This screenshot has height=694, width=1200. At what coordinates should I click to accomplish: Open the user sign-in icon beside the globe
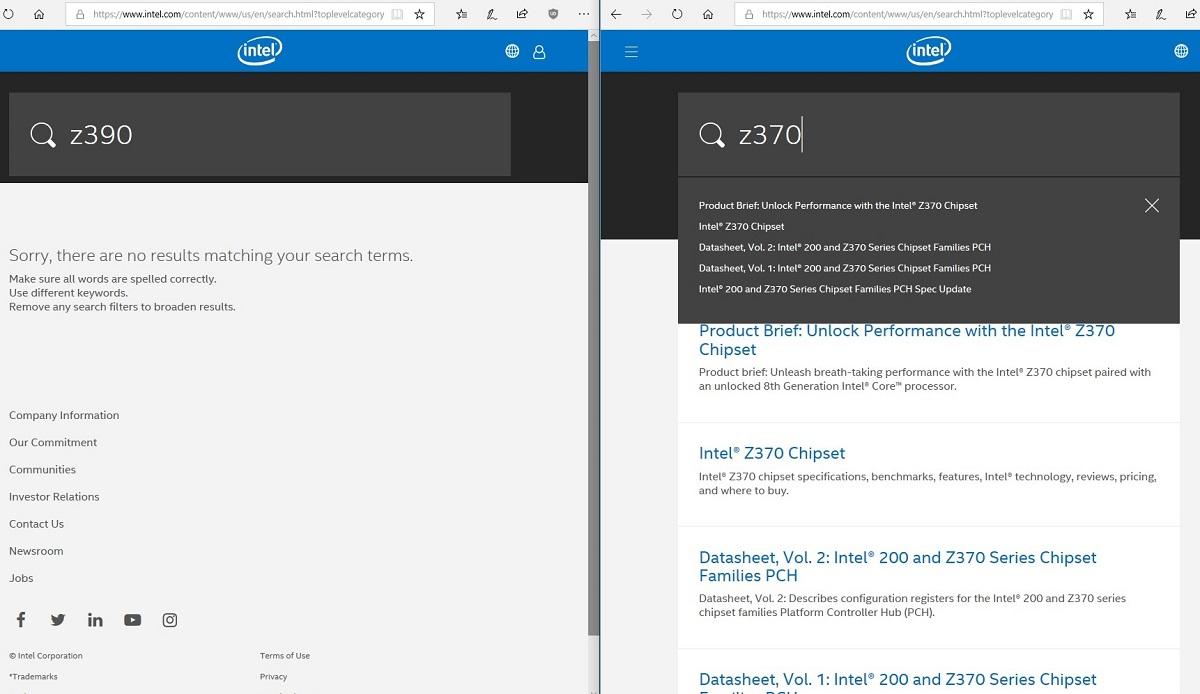coord(539,51)
